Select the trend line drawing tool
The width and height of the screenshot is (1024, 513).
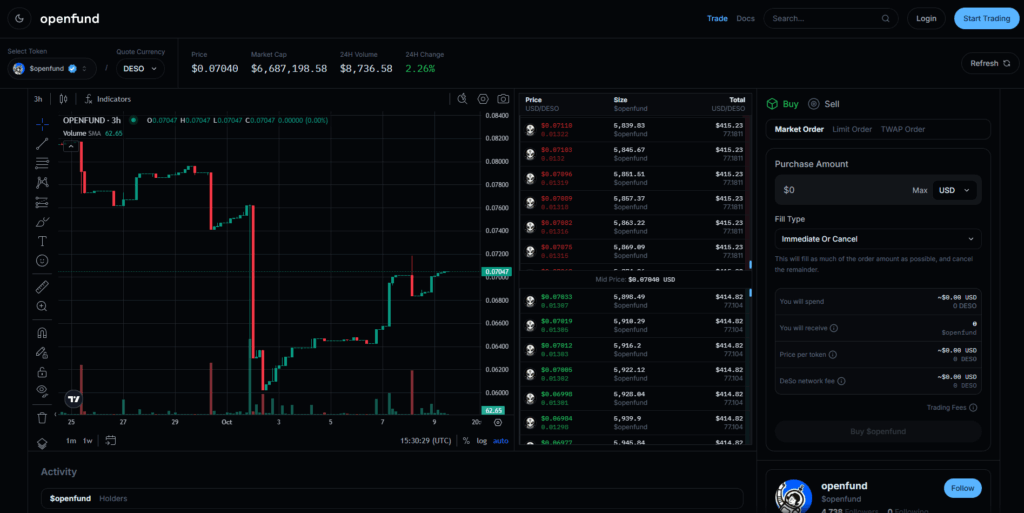click(x=42, y=144)
